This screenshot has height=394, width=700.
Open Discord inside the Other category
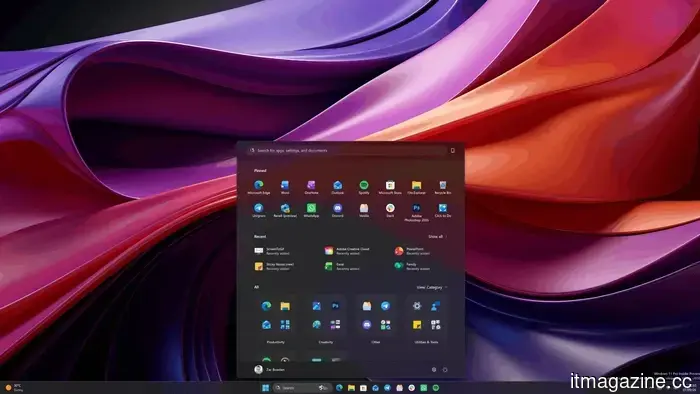point(367,325)
